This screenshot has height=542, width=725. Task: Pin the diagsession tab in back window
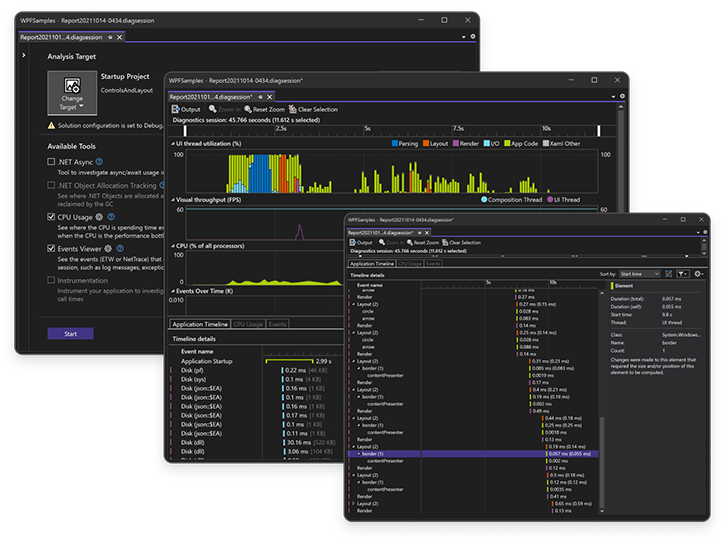click(110, 37)
